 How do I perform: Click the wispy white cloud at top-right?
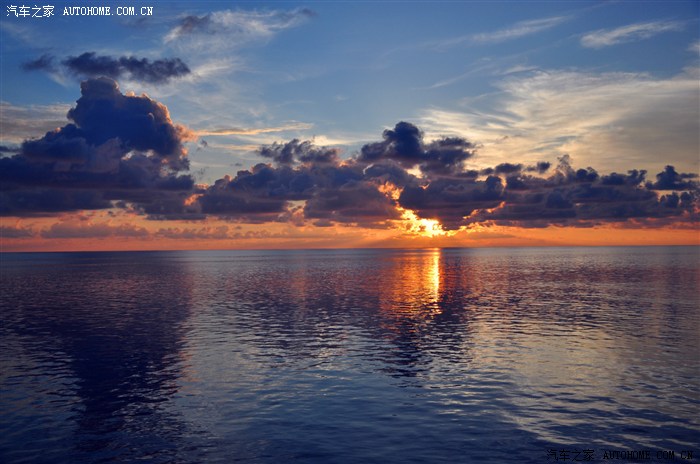pyautogui.click(x=625, y=33)
